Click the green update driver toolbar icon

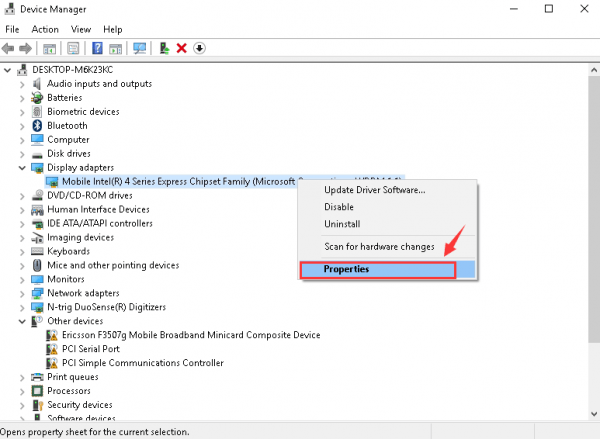pyautogui.click(x=164, y=47)
